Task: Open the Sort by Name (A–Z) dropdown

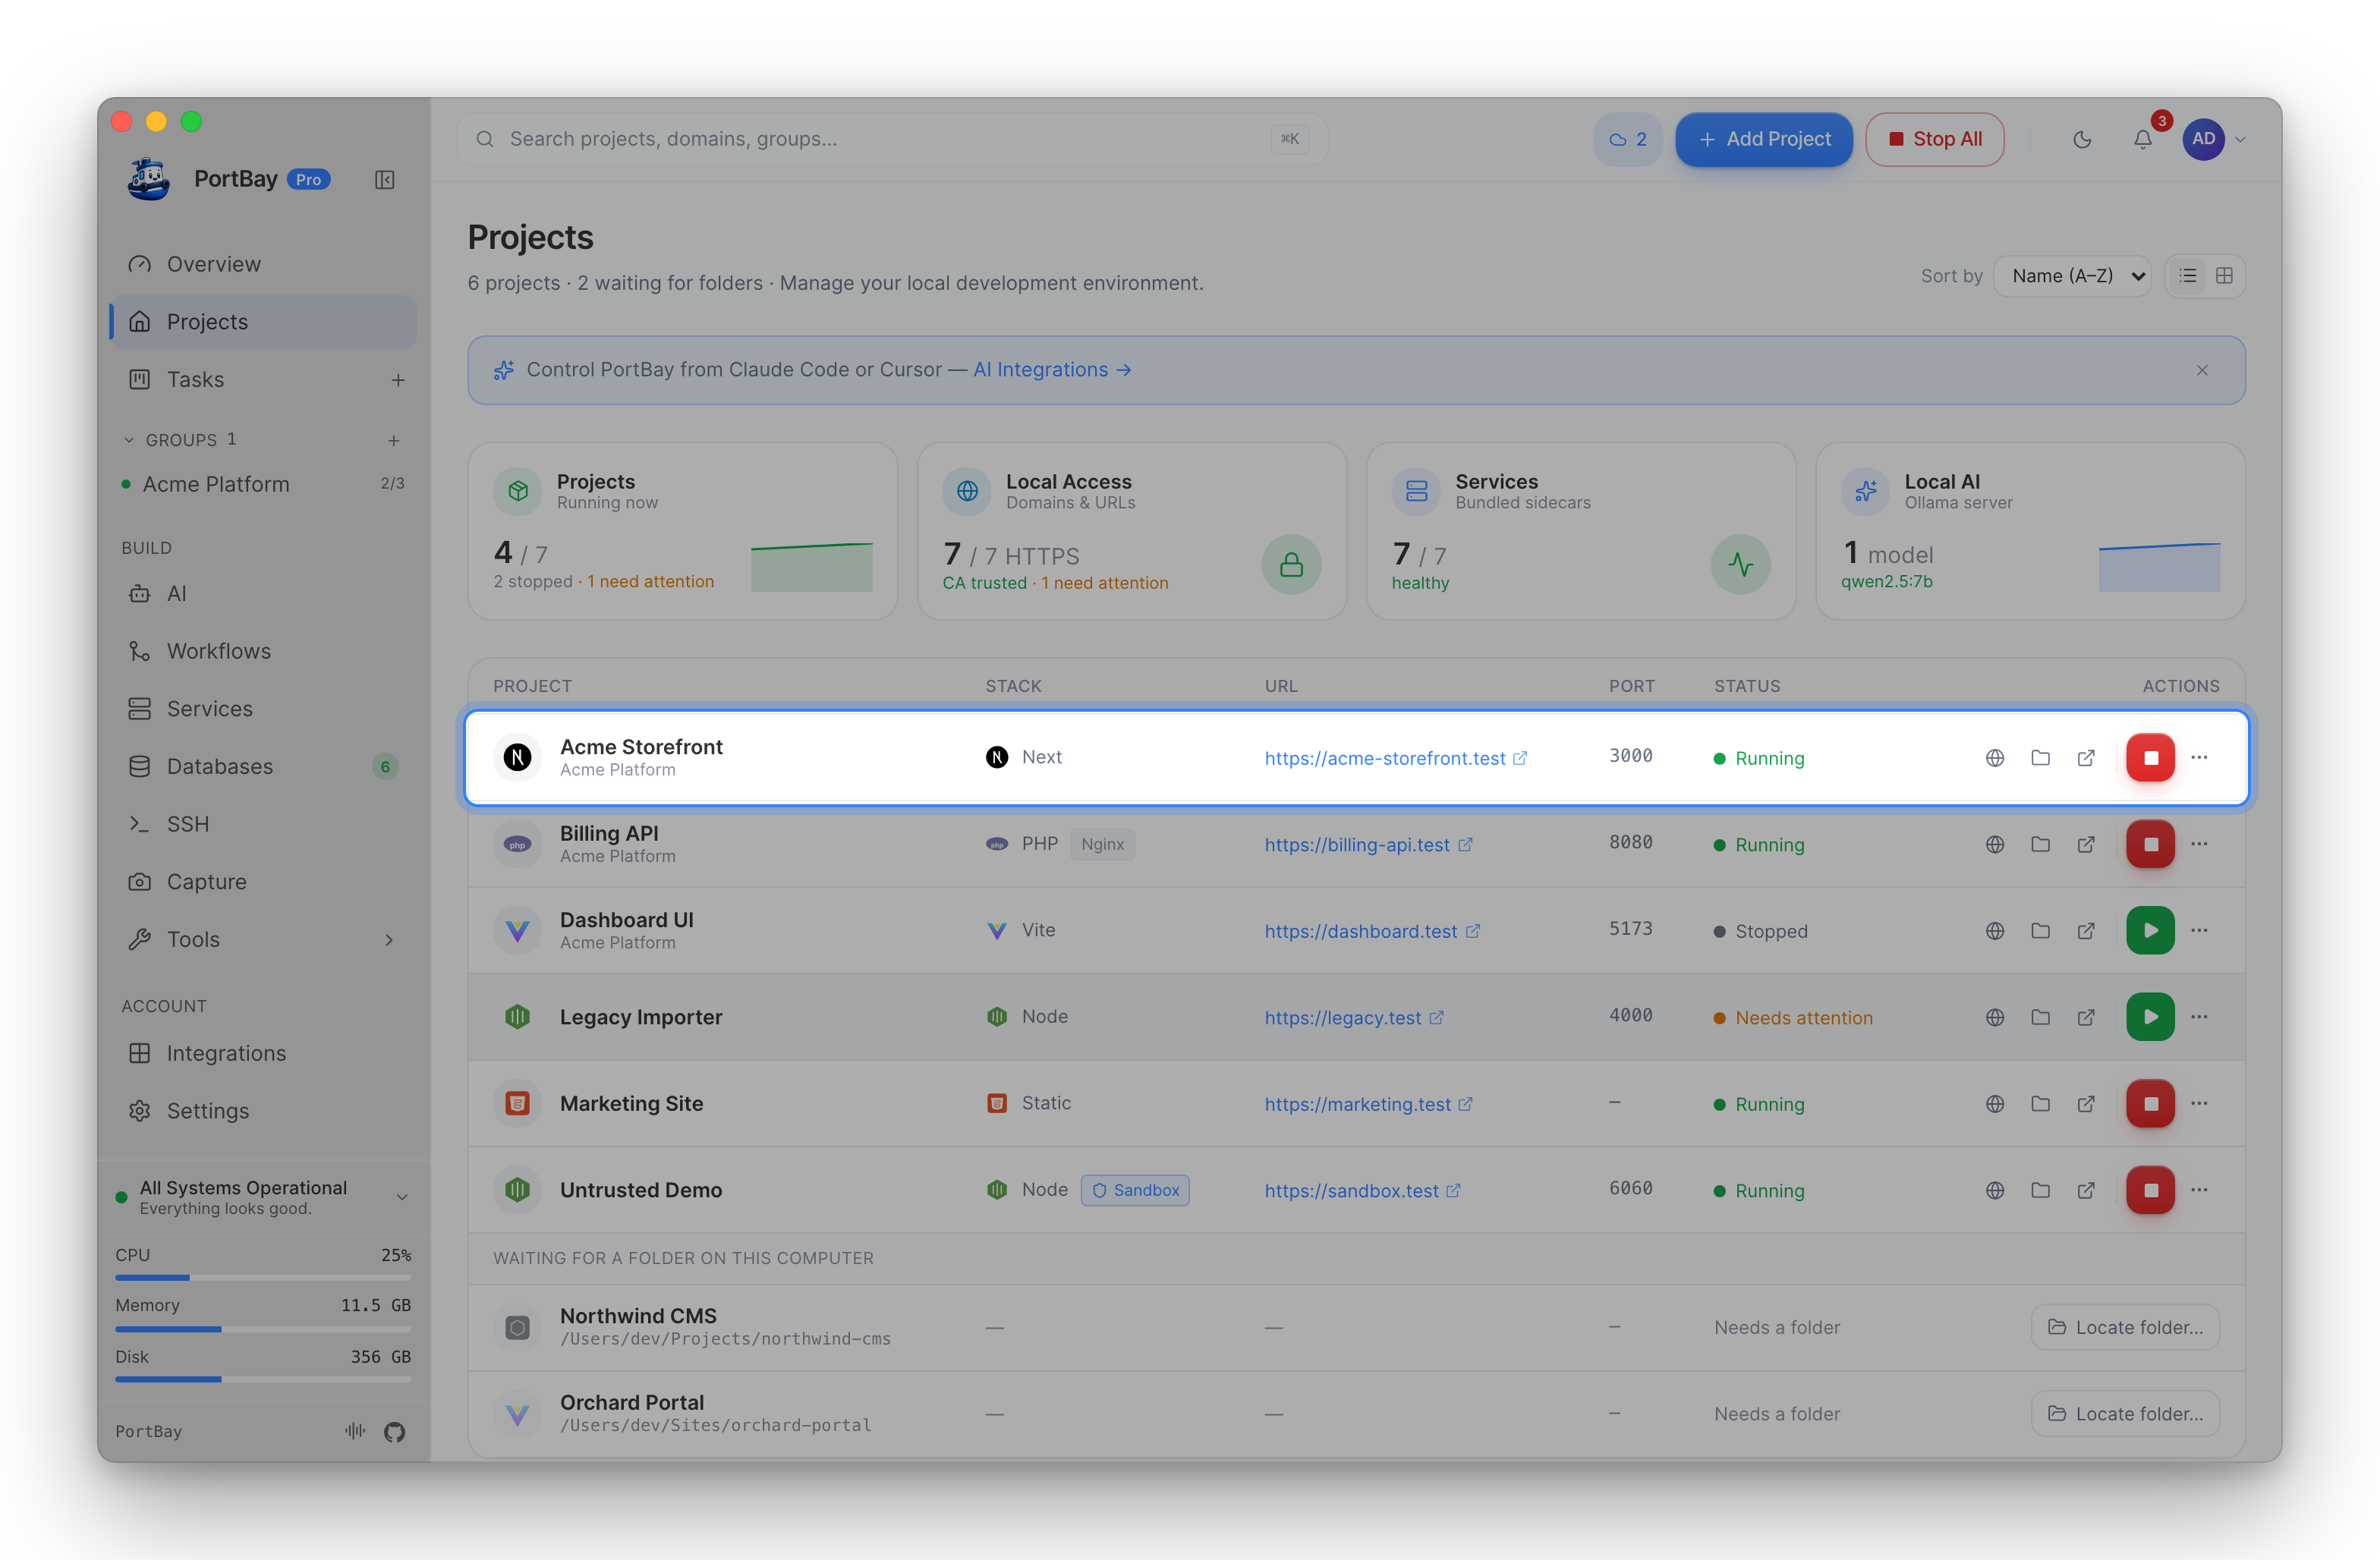Action: [2072, 276]
